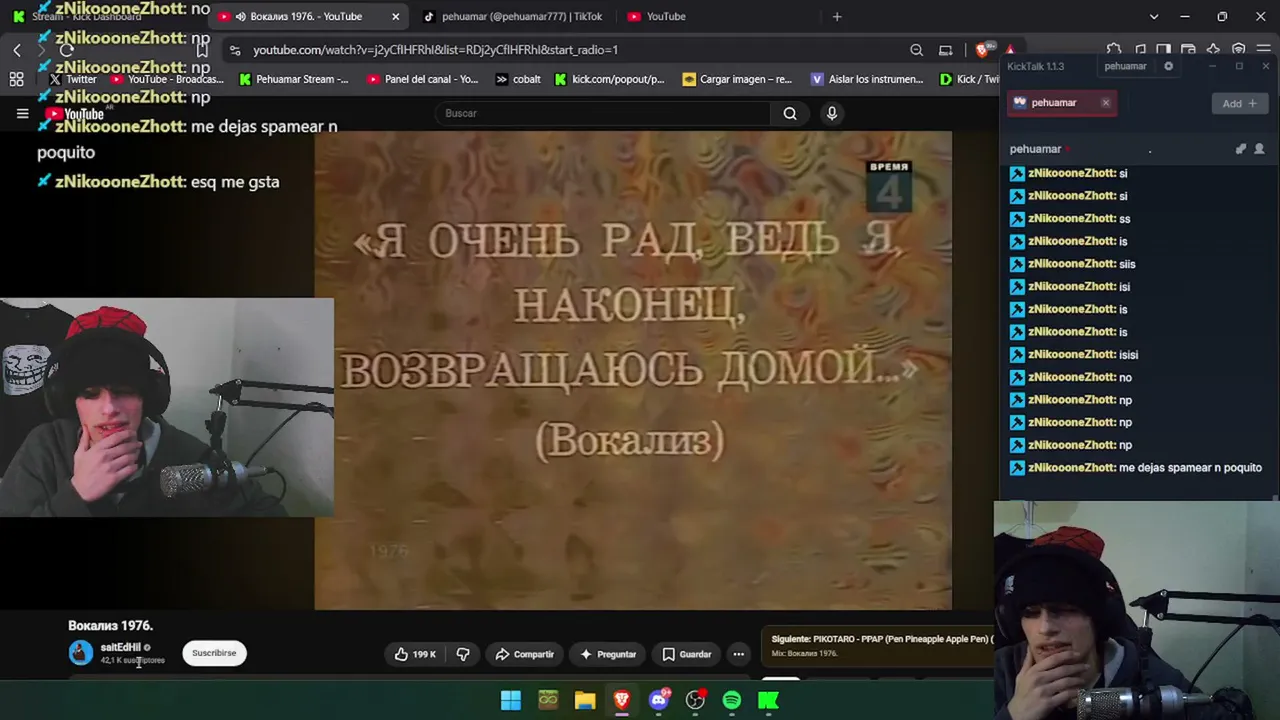Open Brave browser from the taskbar
The image size is (1280, 720).
click(x=621, y=700)
